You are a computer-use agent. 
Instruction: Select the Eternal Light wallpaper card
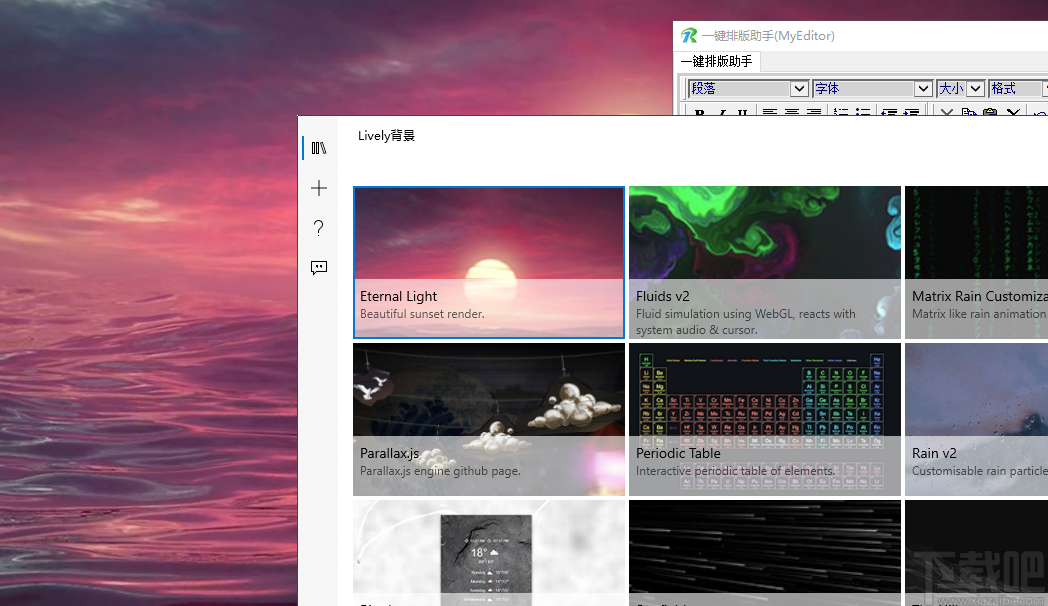point(489,263)
